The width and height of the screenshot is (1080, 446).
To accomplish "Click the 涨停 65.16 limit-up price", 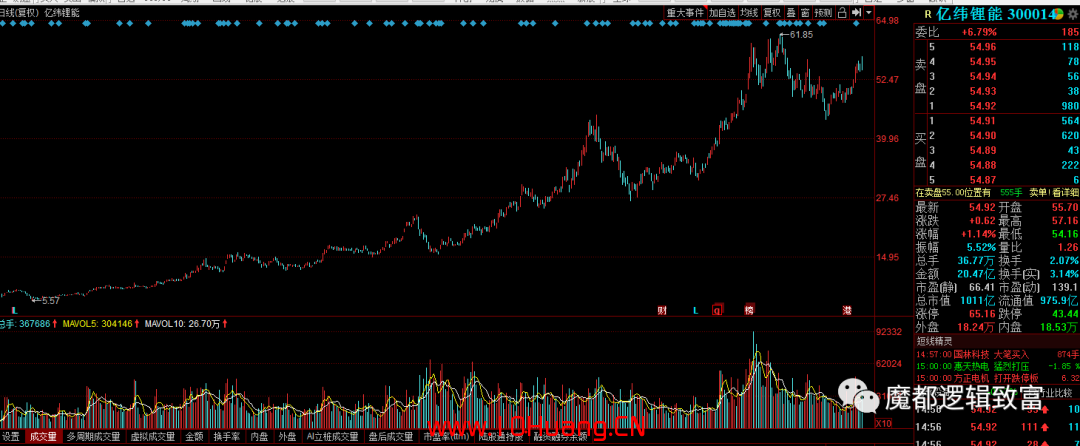I will coord(983,313).
